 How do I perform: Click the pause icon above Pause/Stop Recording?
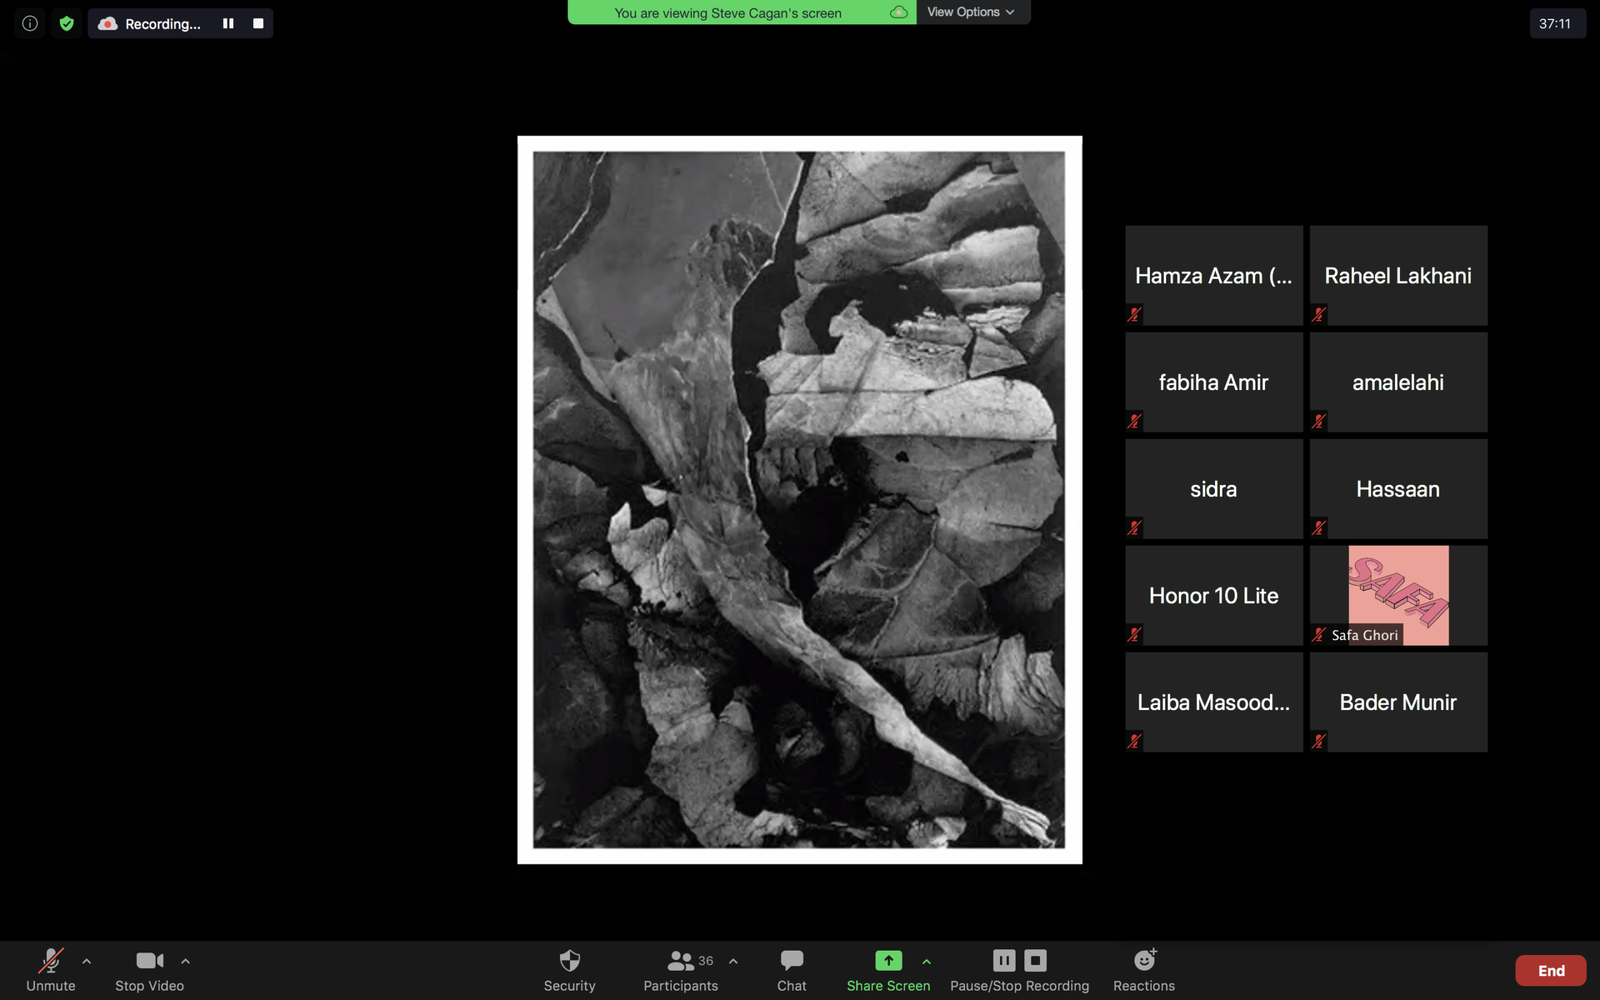(x=1004, y=960)
